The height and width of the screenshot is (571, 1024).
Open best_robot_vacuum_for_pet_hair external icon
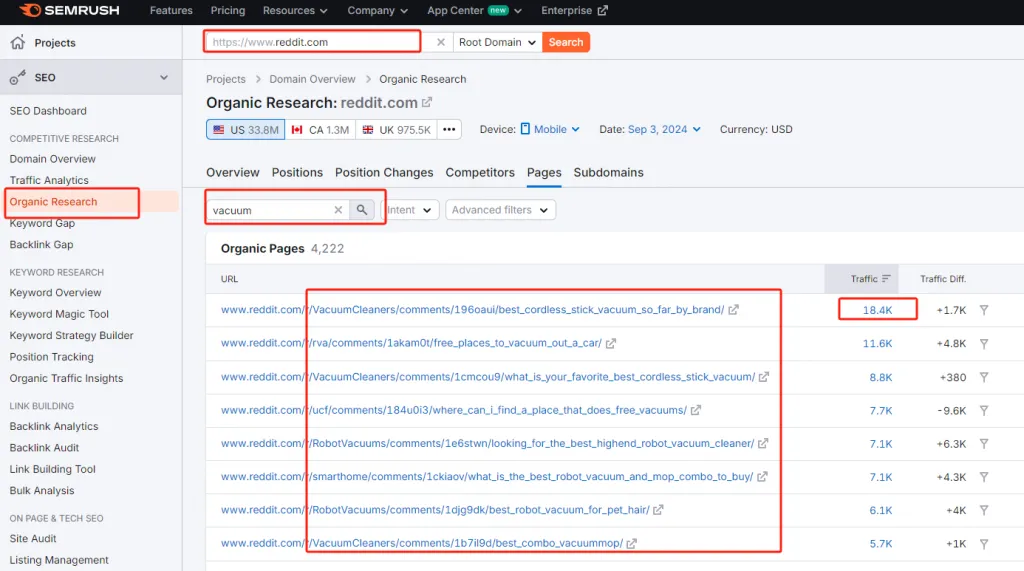[658, 510]
